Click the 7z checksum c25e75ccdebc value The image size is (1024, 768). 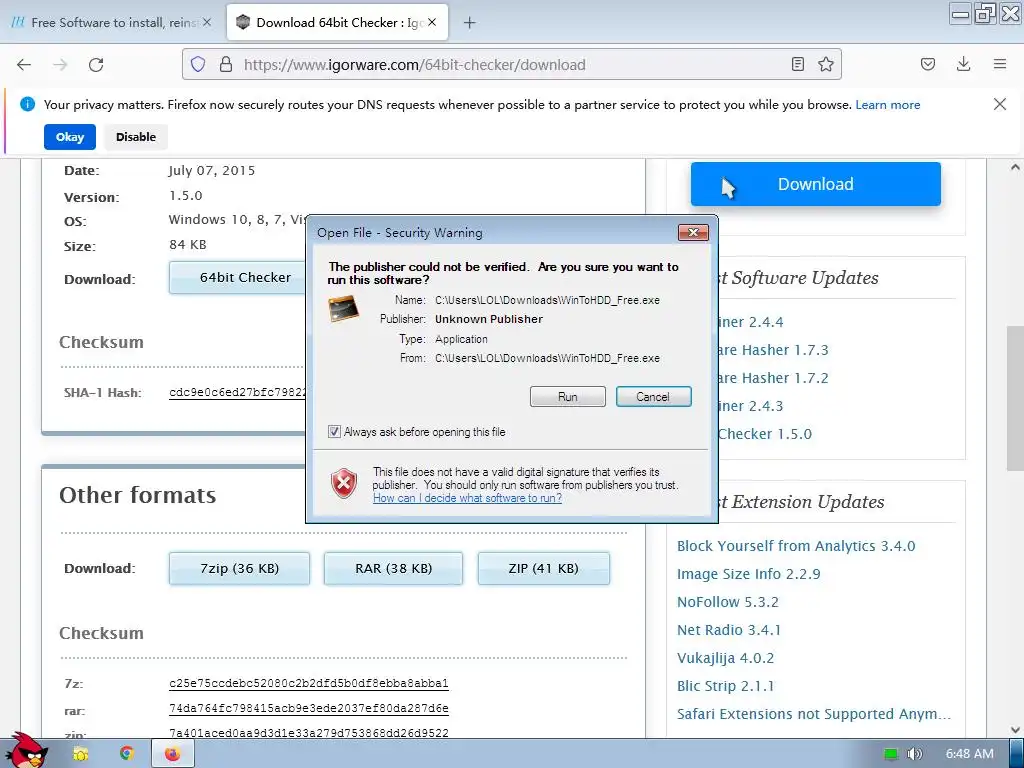[308, 684]
